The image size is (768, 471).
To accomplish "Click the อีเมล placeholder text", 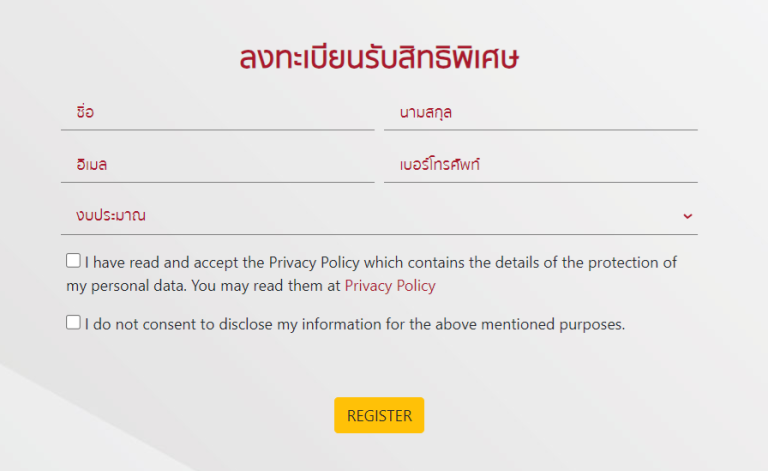I will click(92, 164).
